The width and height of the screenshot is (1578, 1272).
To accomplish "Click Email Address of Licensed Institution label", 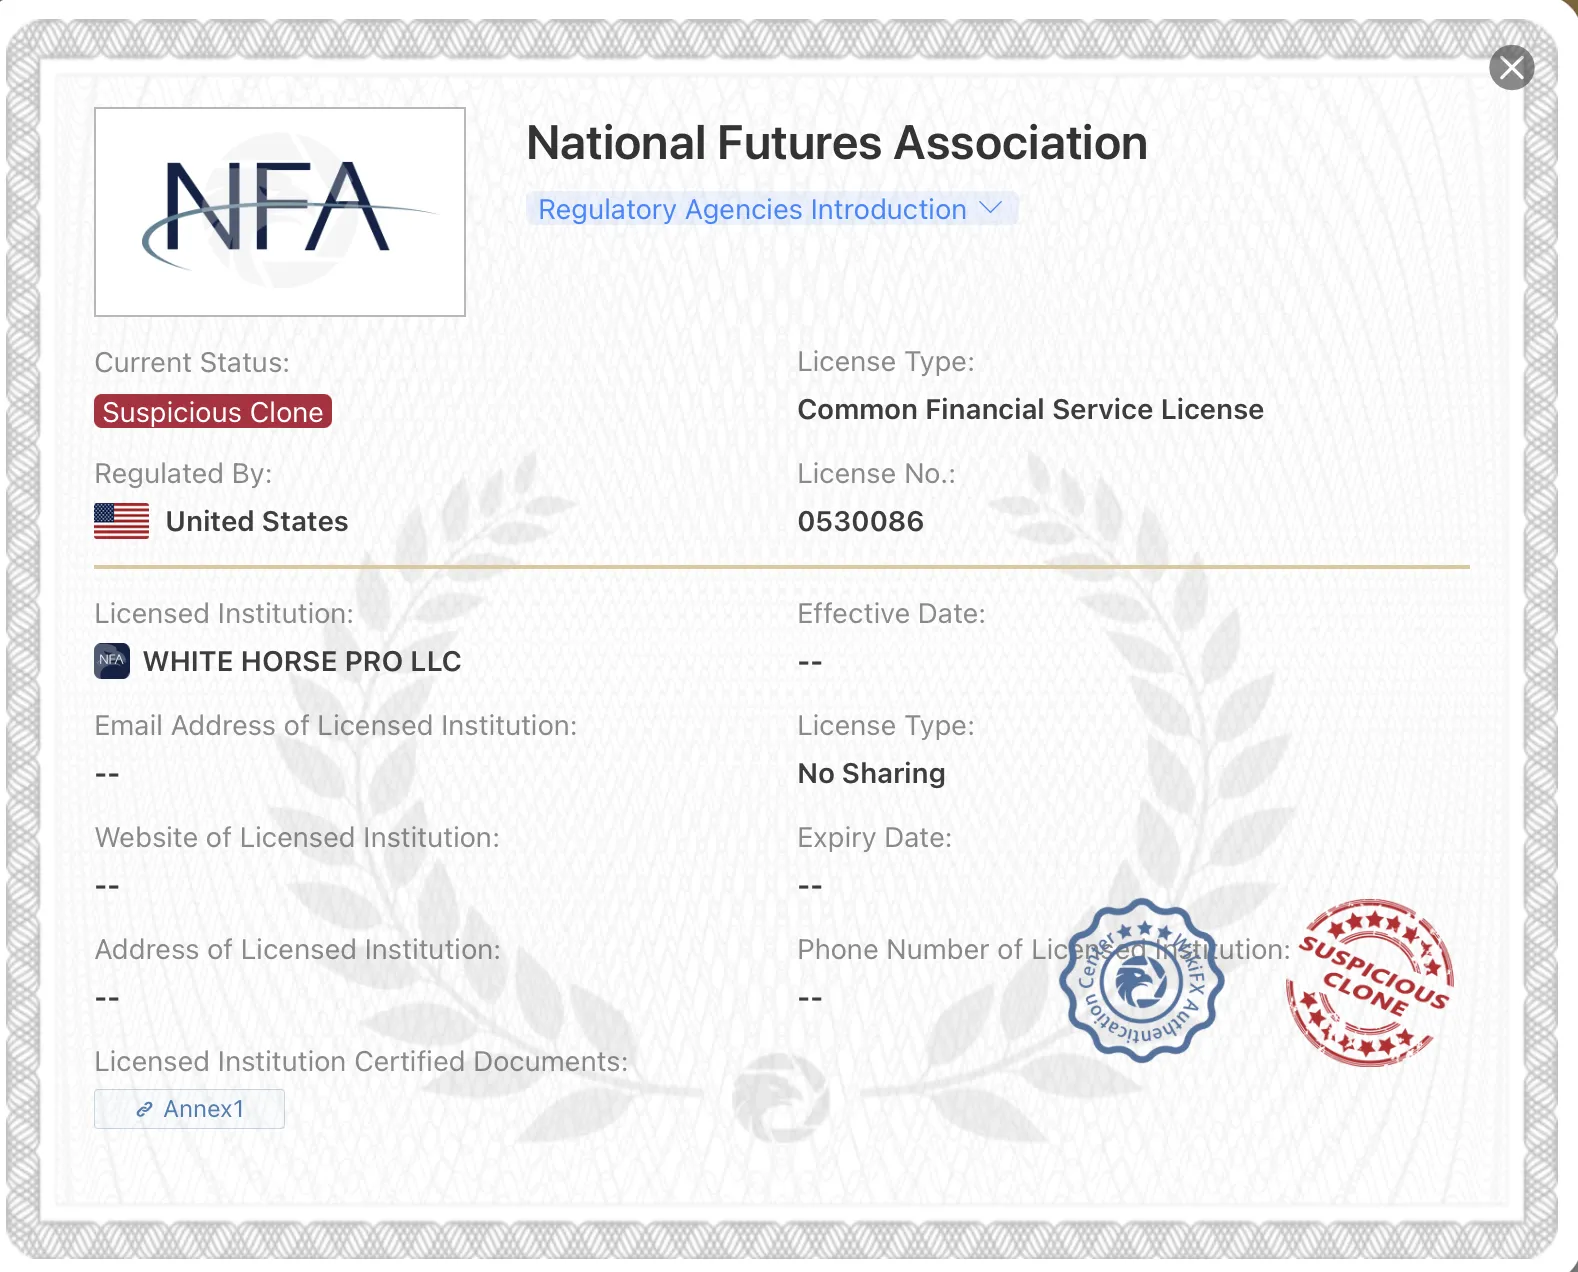I will [336, 726].
